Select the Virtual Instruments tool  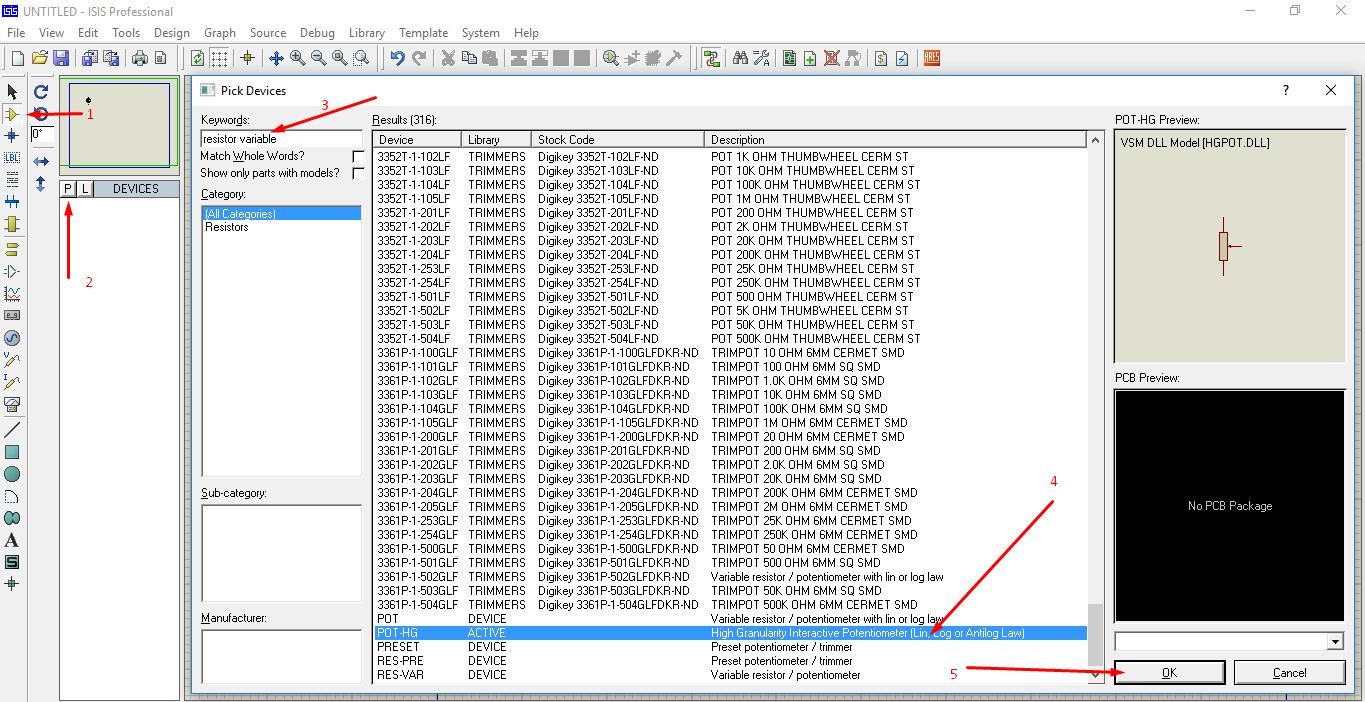click(12, 404)
